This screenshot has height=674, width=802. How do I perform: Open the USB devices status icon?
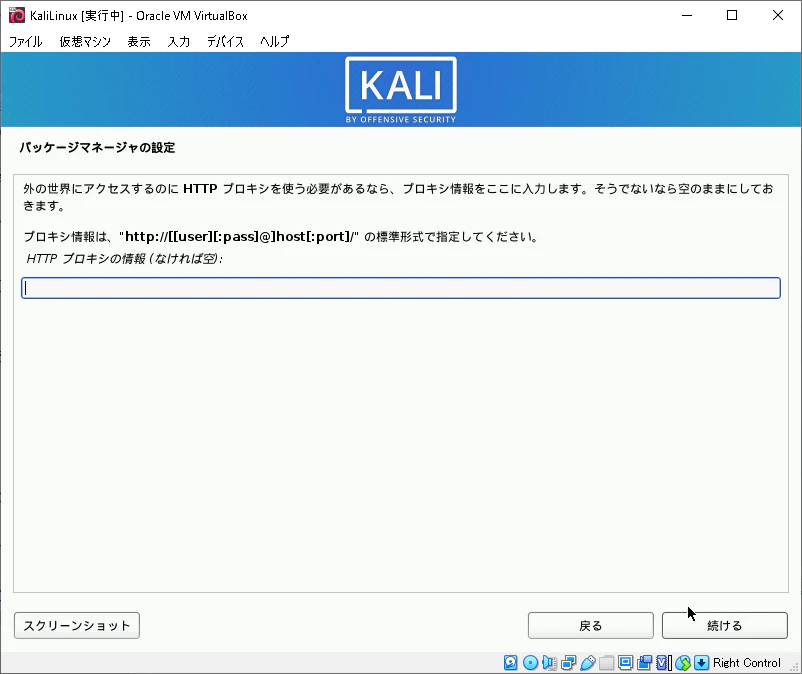coord(588,663)
